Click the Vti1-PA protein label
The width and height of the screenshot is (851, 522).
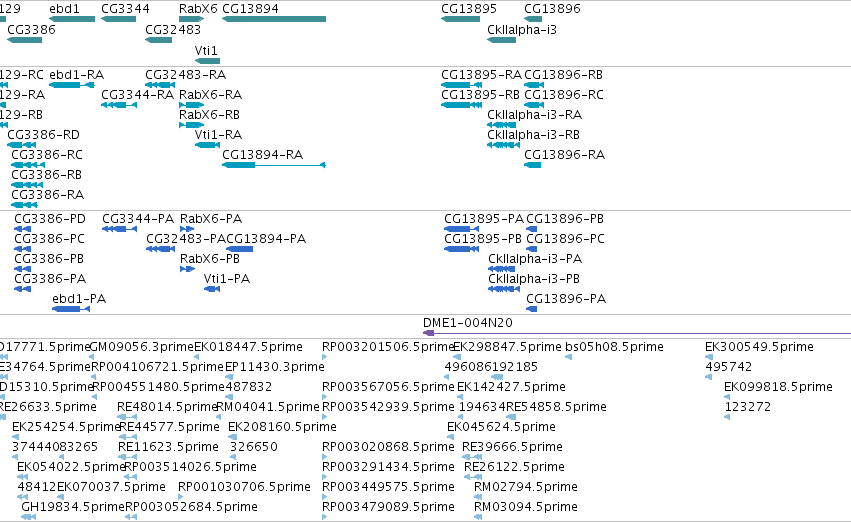pos(227,279)
